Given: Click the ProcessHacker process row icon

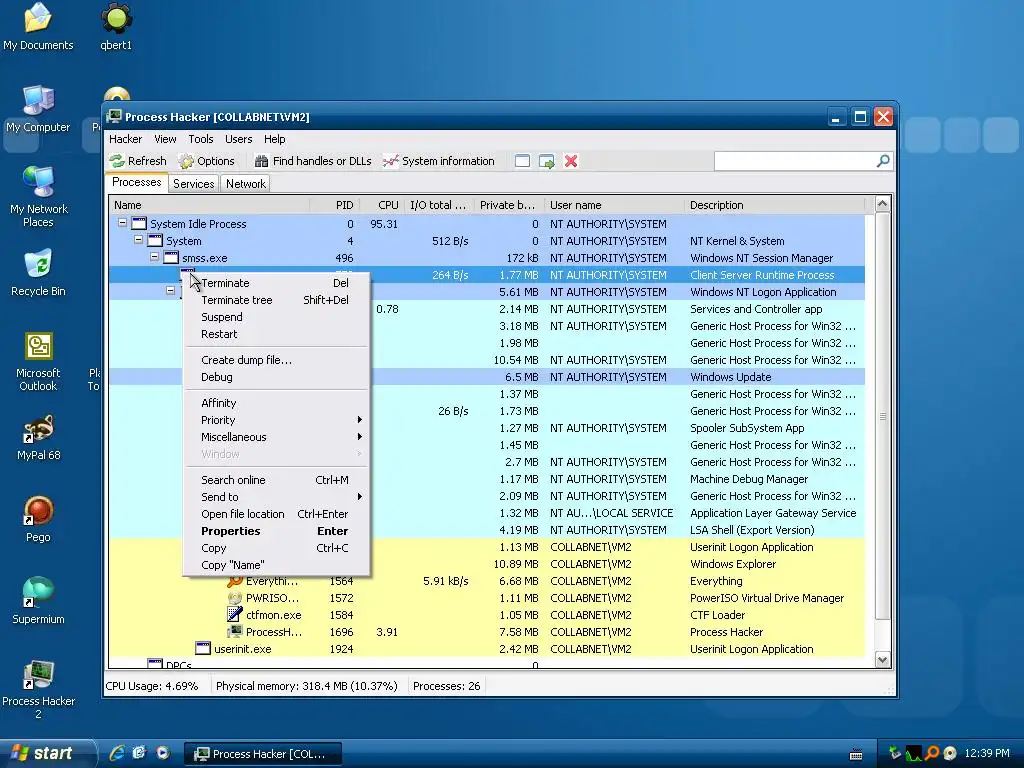Looking at the screenshot, I should point(234,632).
